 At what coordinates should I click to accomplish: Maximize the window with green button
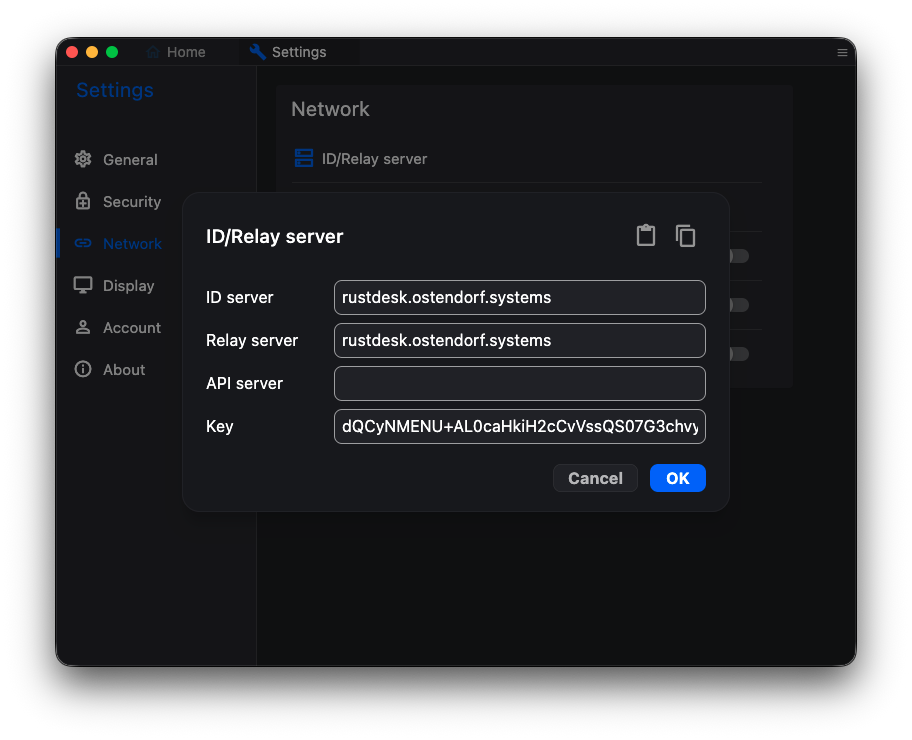(112, 52)
